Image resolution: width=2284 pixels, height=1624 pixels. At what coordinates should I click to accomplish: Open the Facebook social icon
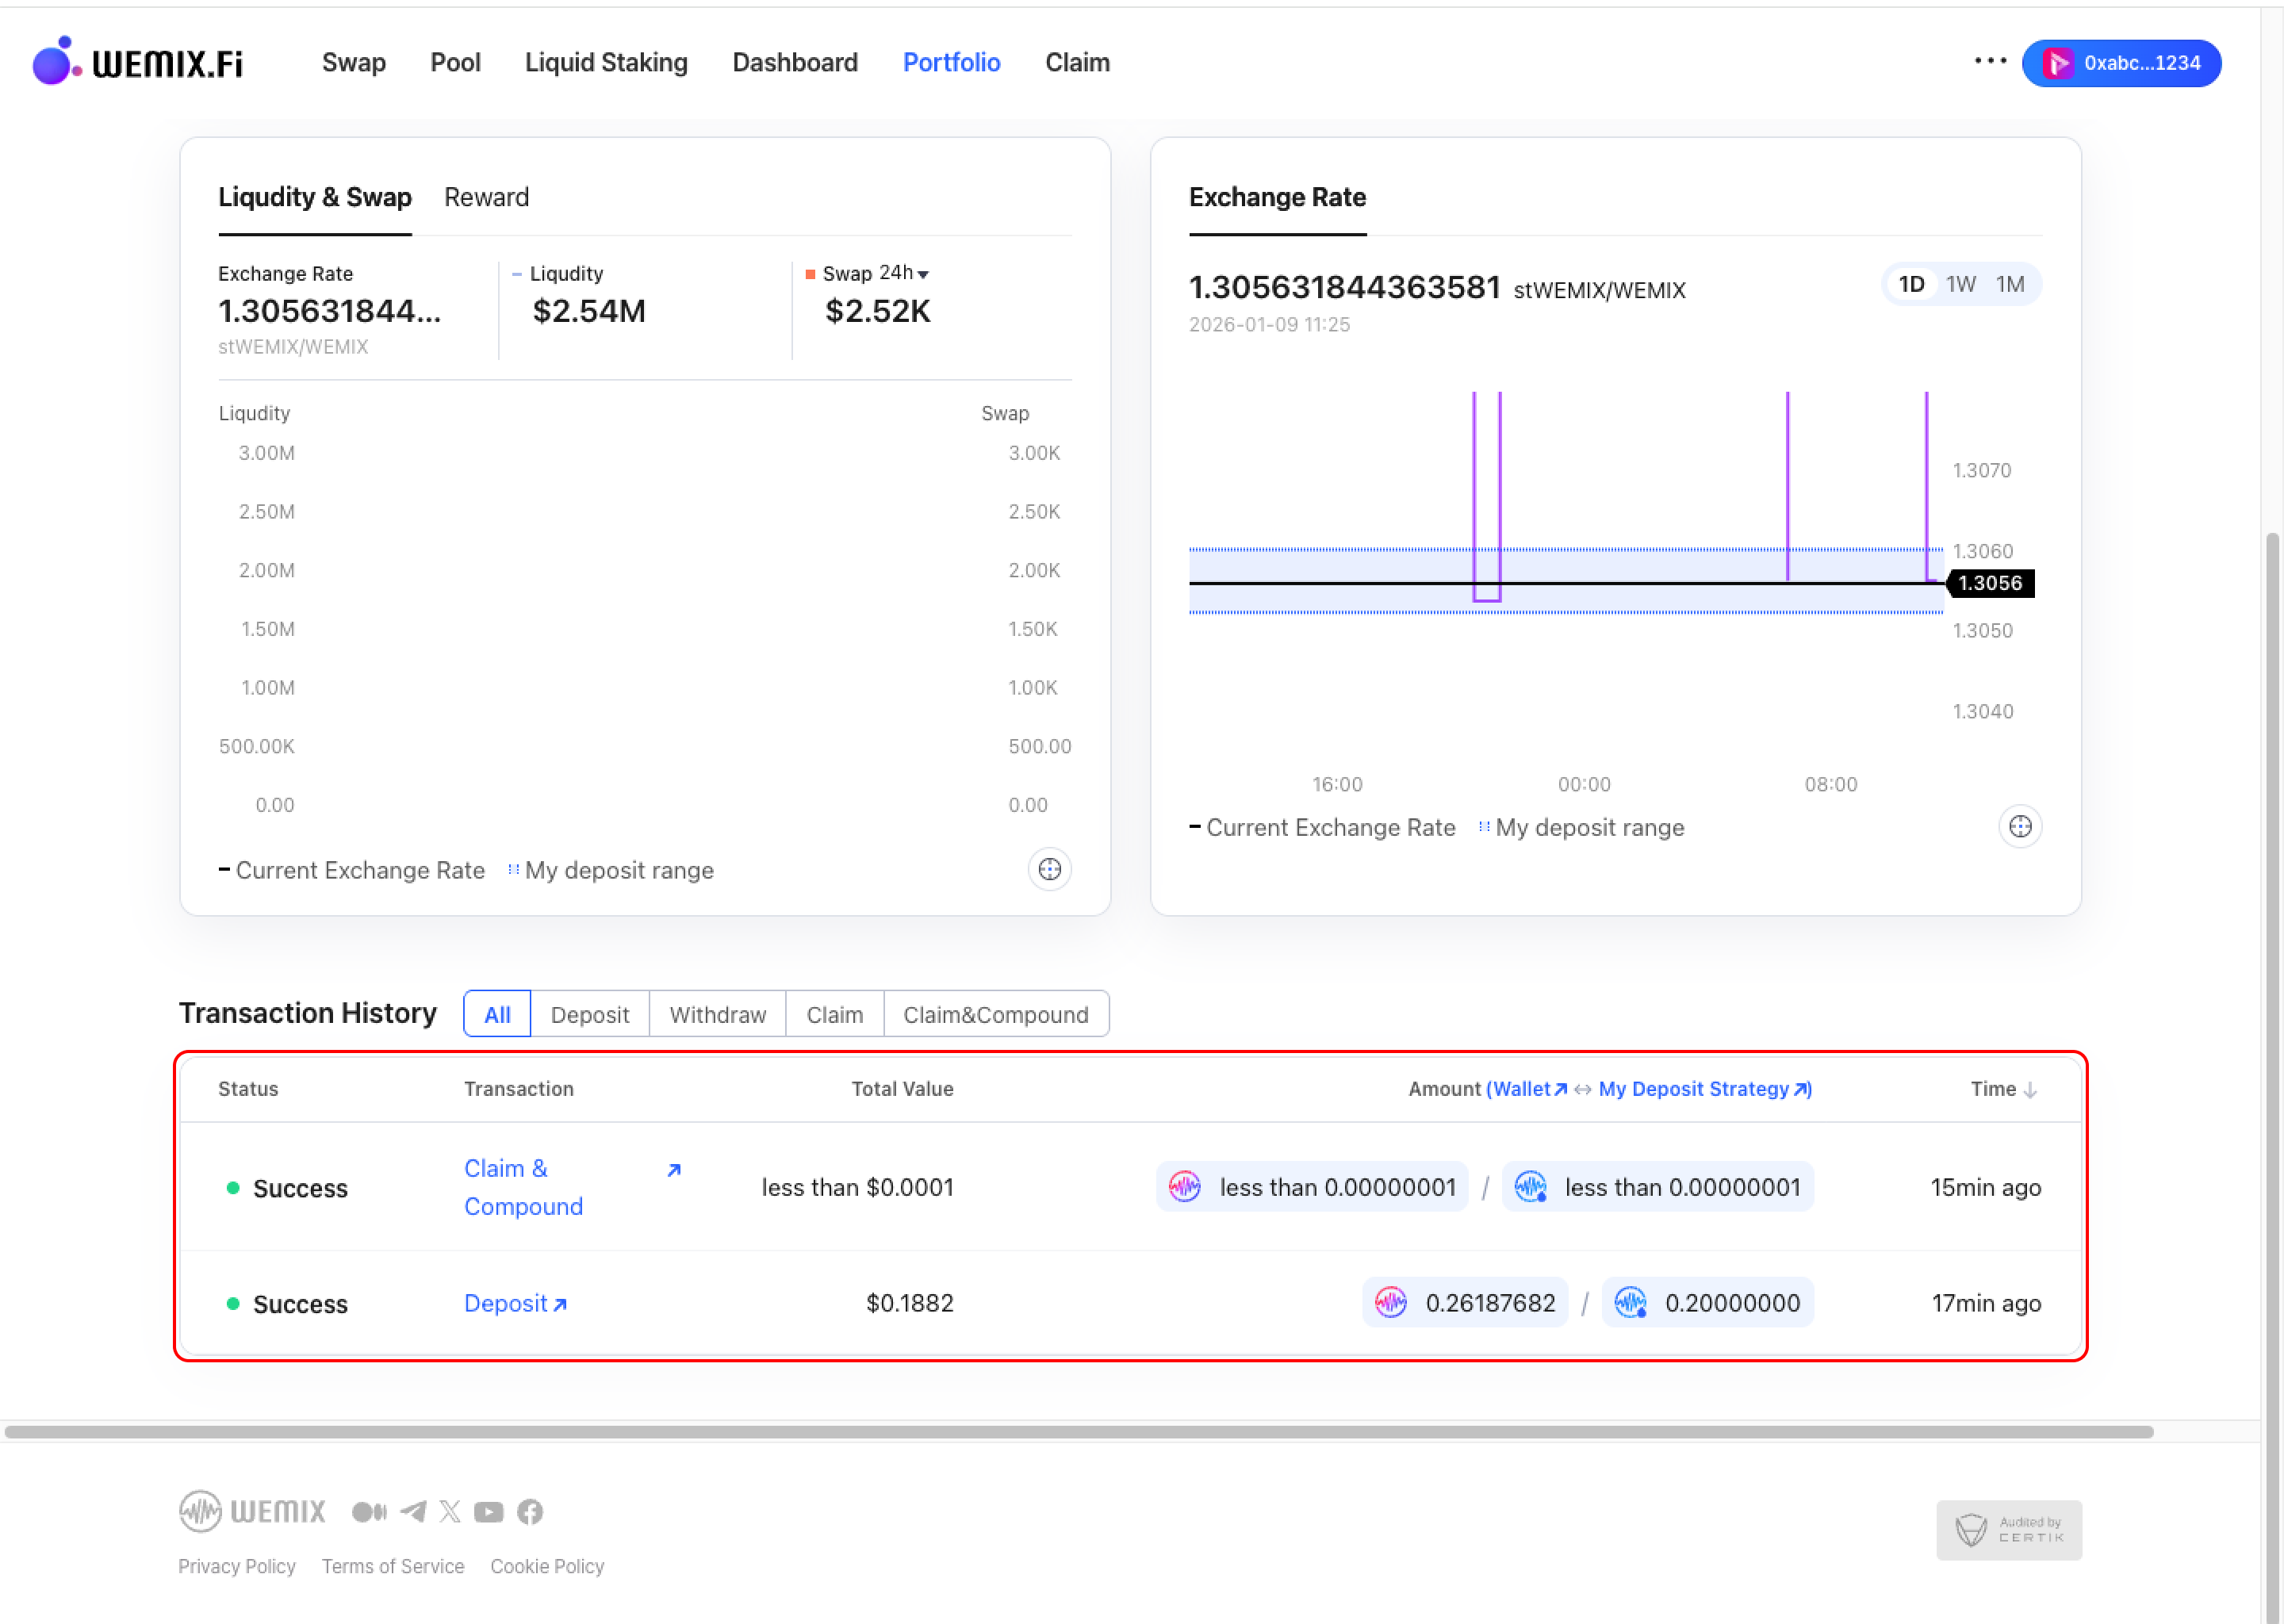[x=530, y=1511]
